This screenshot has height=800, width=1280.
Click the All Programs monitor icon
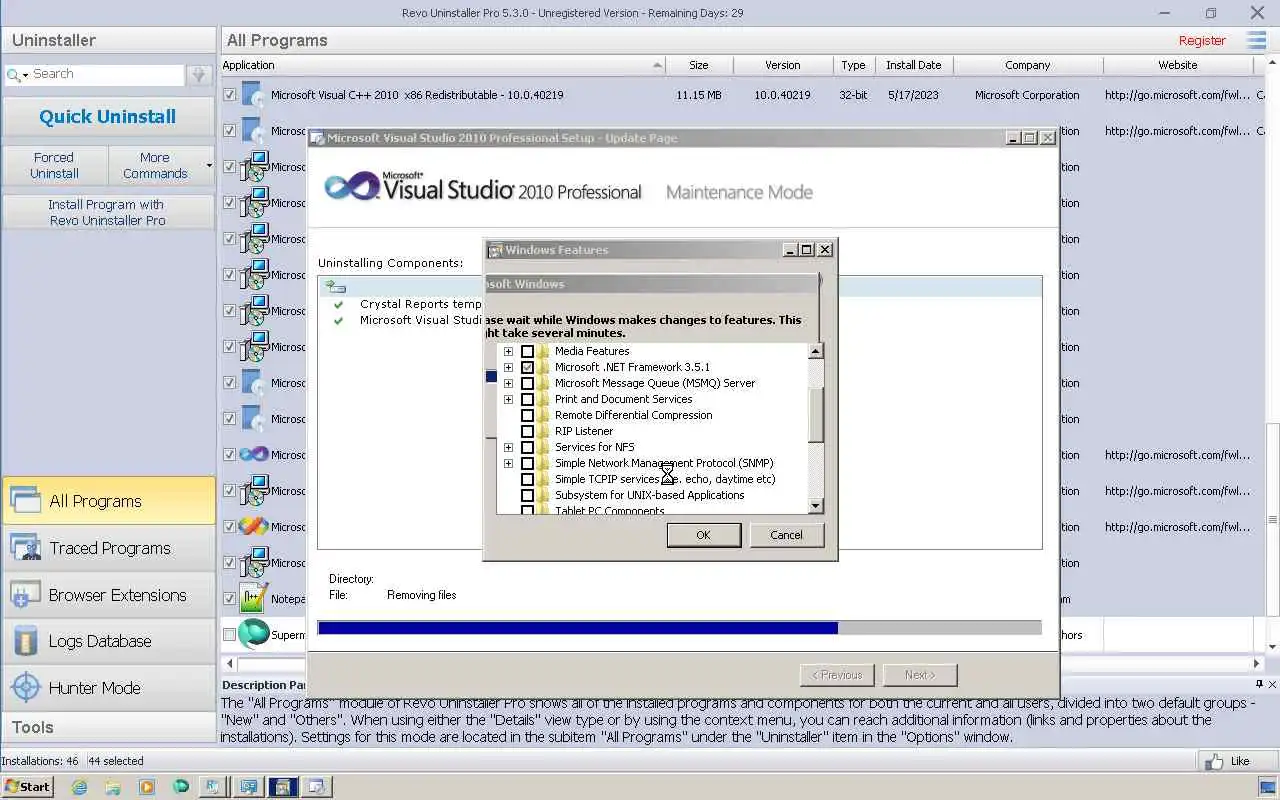(24, 500)
